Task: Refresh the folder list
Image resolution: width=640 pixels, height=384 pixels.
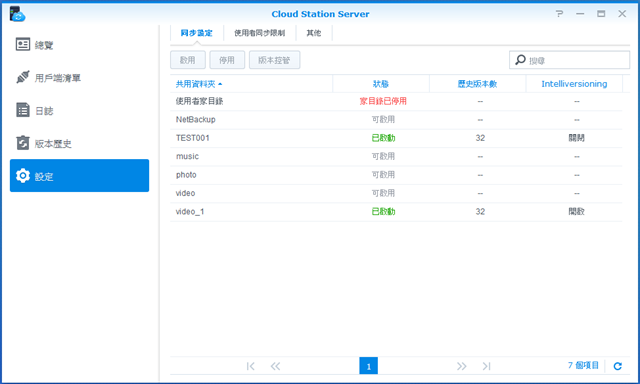Action: click(x=618, y=366)
